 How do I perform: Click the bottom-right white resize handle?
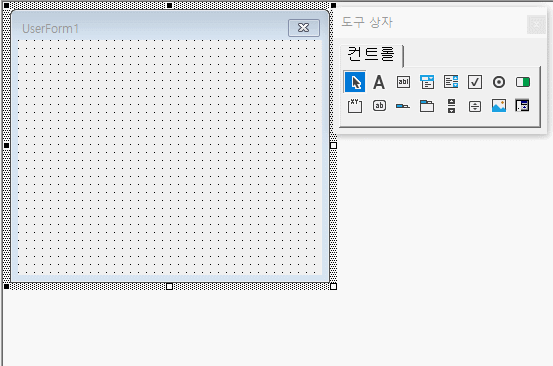333,286
